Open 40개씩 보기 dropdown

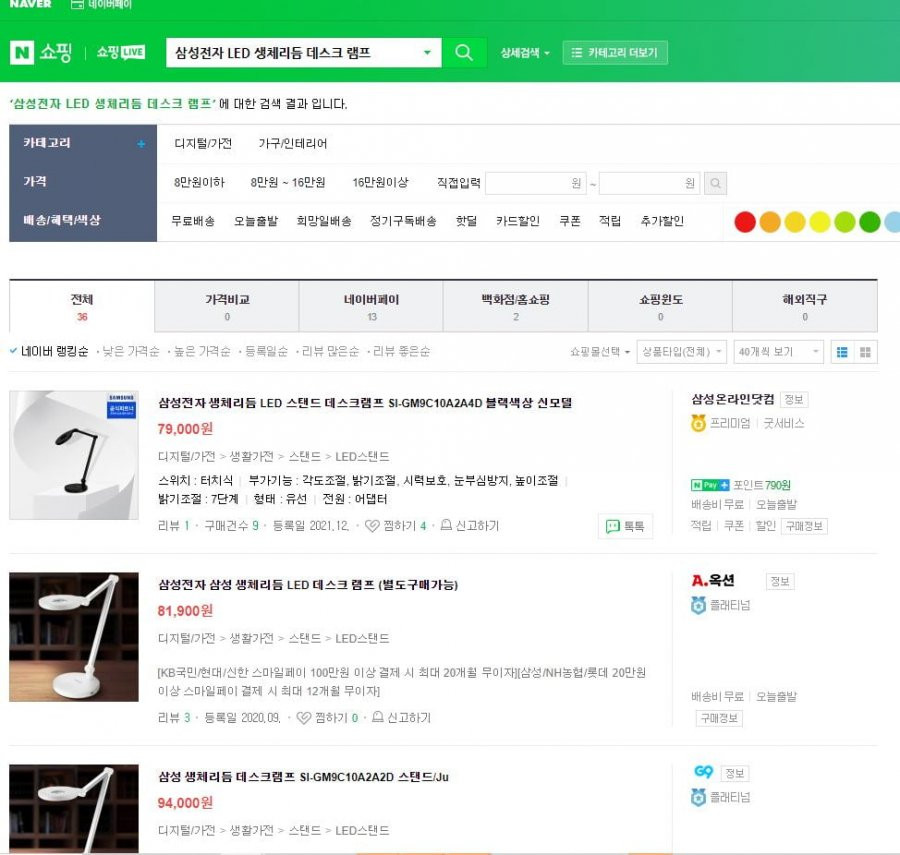coord(778,352)
